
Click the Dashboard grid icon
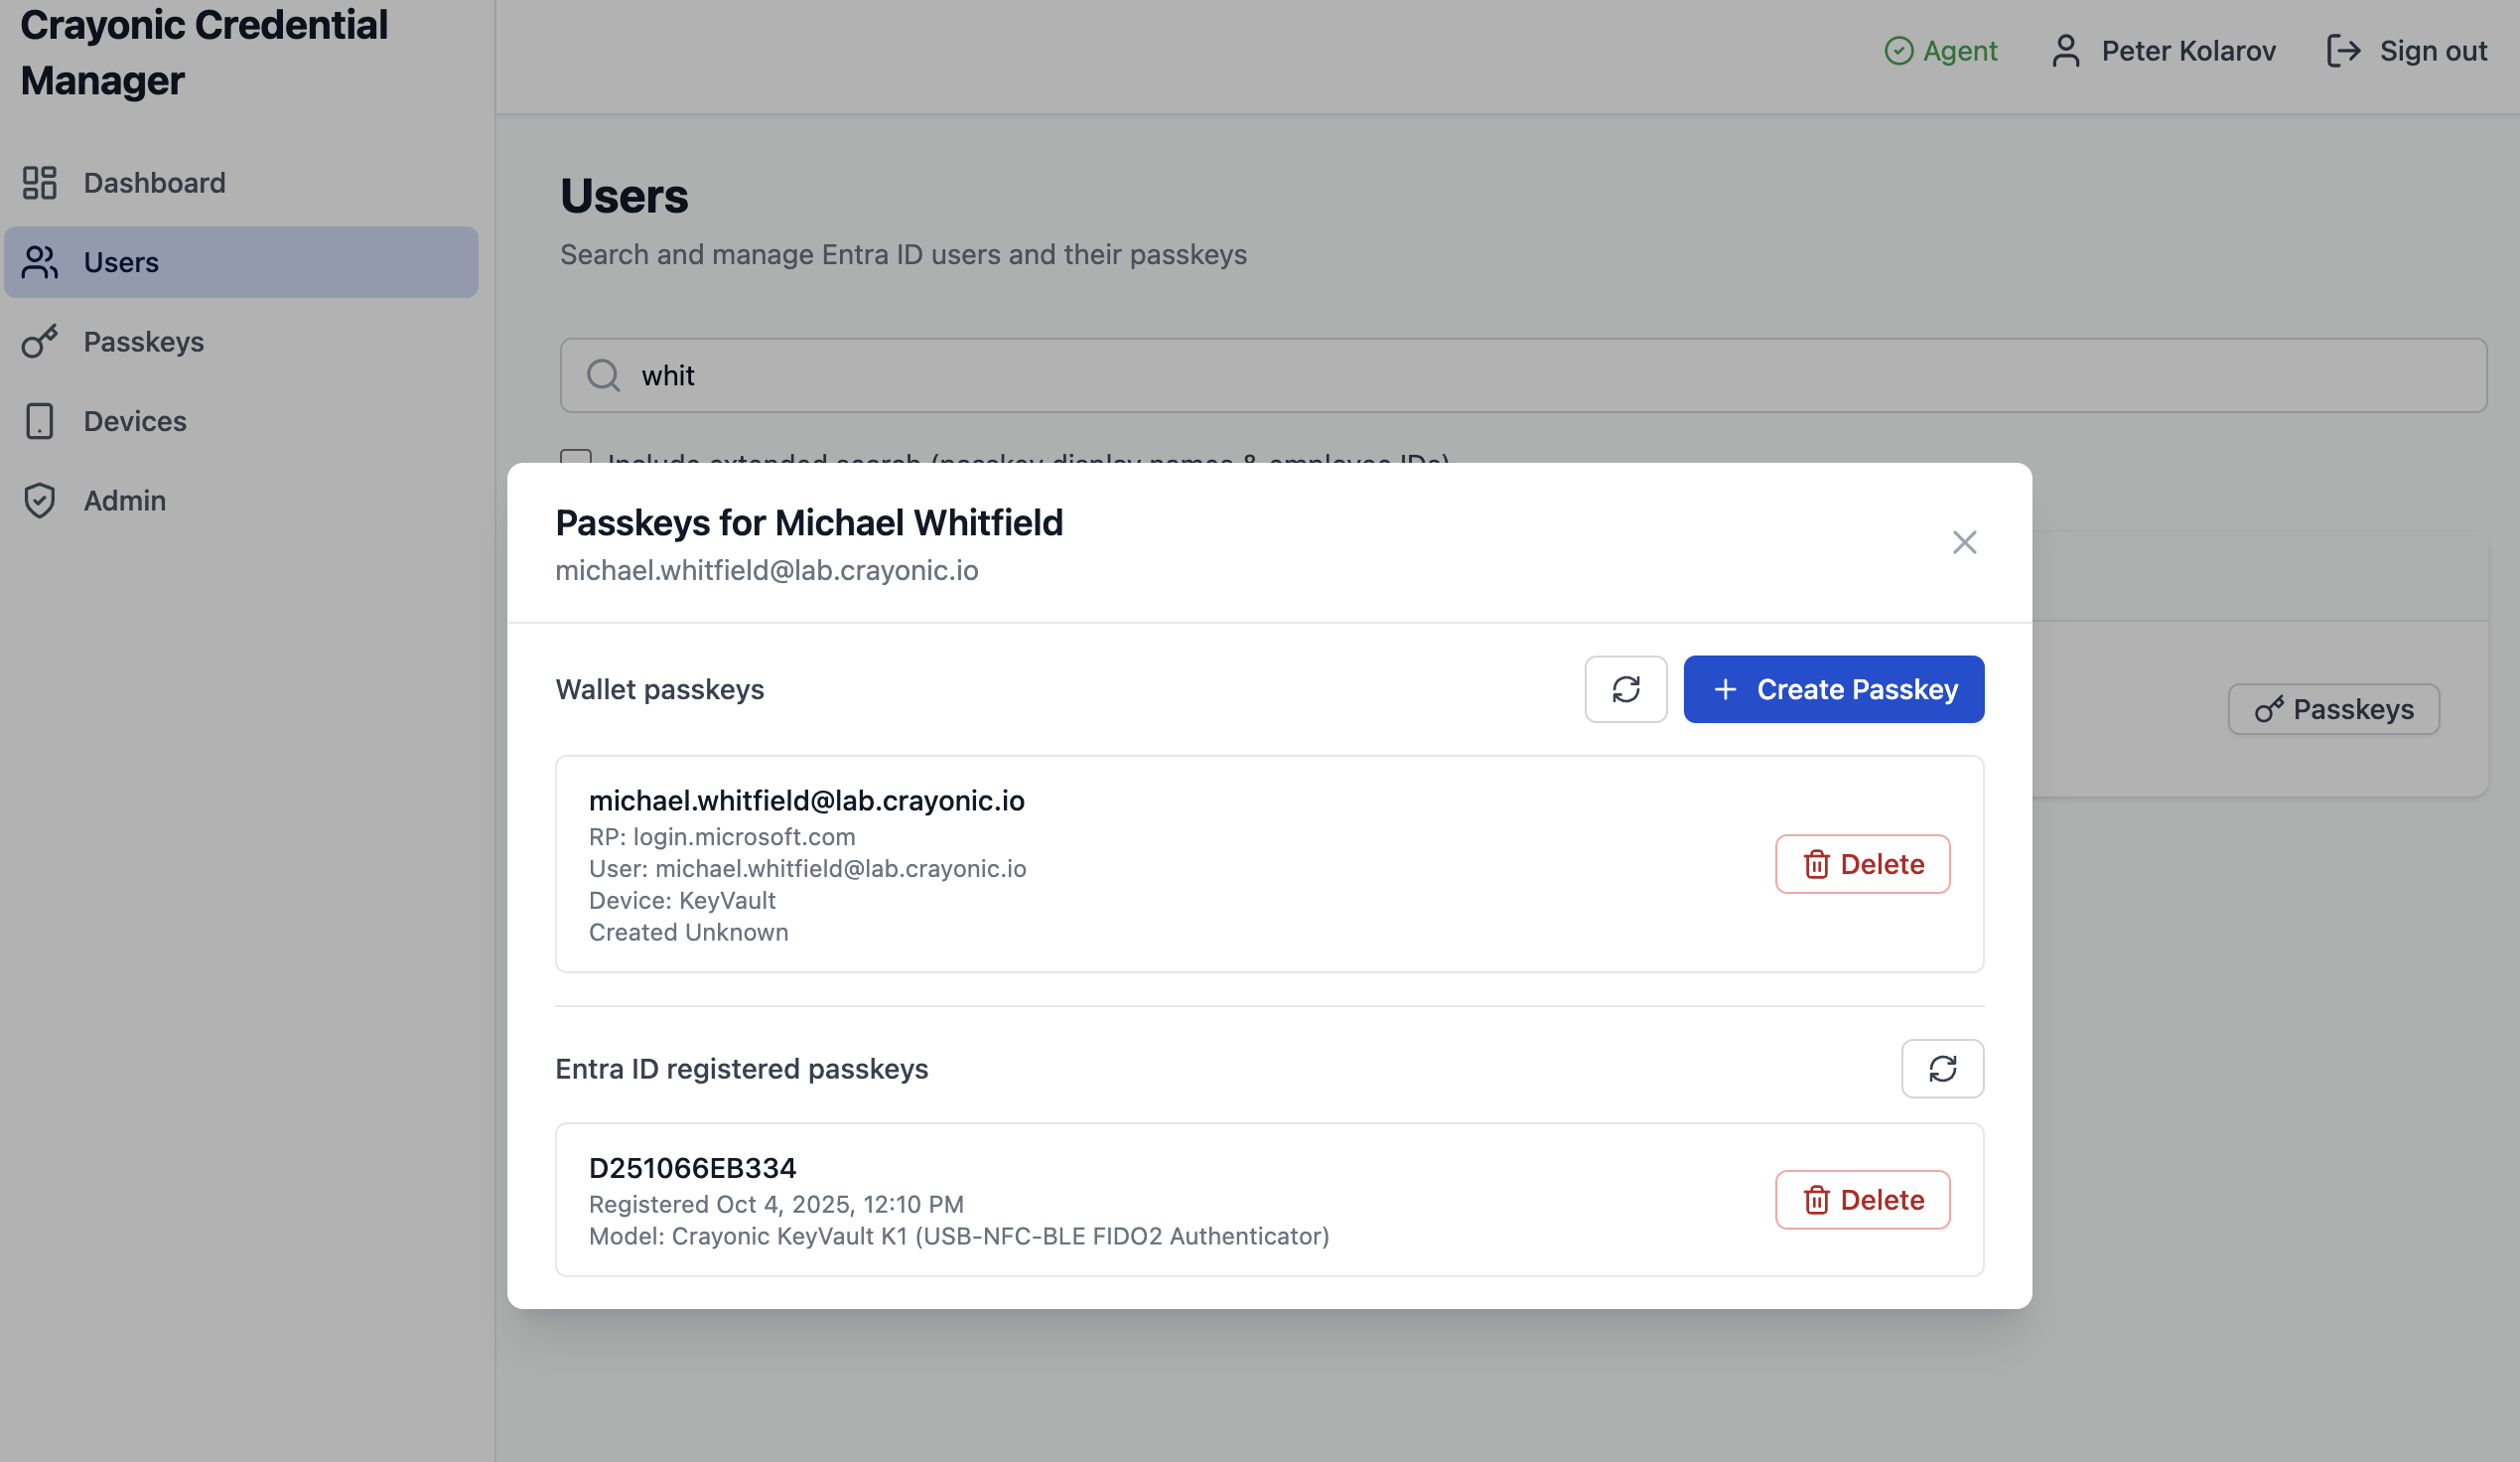pyautogui.click(x=40, y=183)
